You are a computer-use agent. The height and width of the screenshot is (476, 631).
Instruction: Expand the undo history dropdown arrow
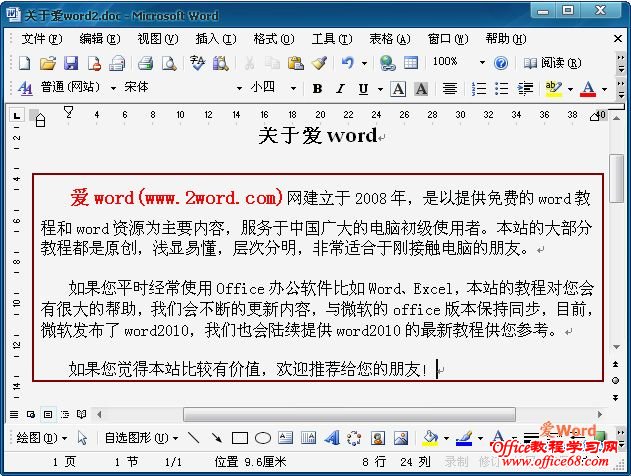364,63
